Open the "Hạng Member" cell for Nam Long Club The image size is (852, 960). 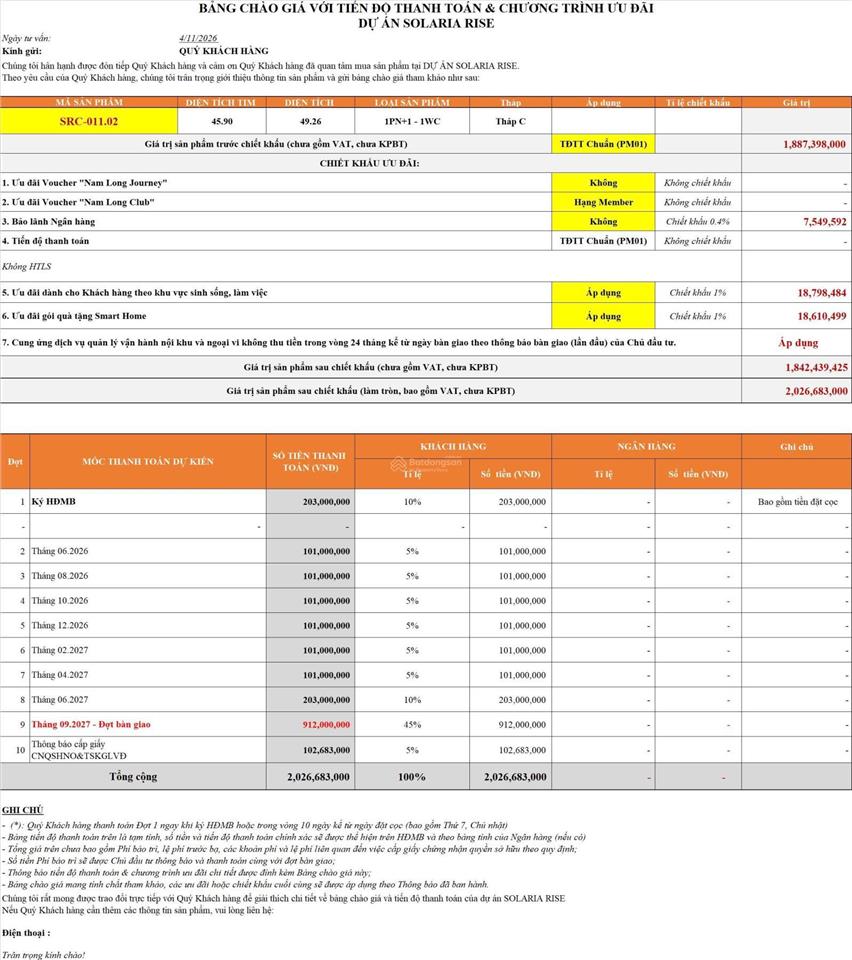tap(603, 202)
